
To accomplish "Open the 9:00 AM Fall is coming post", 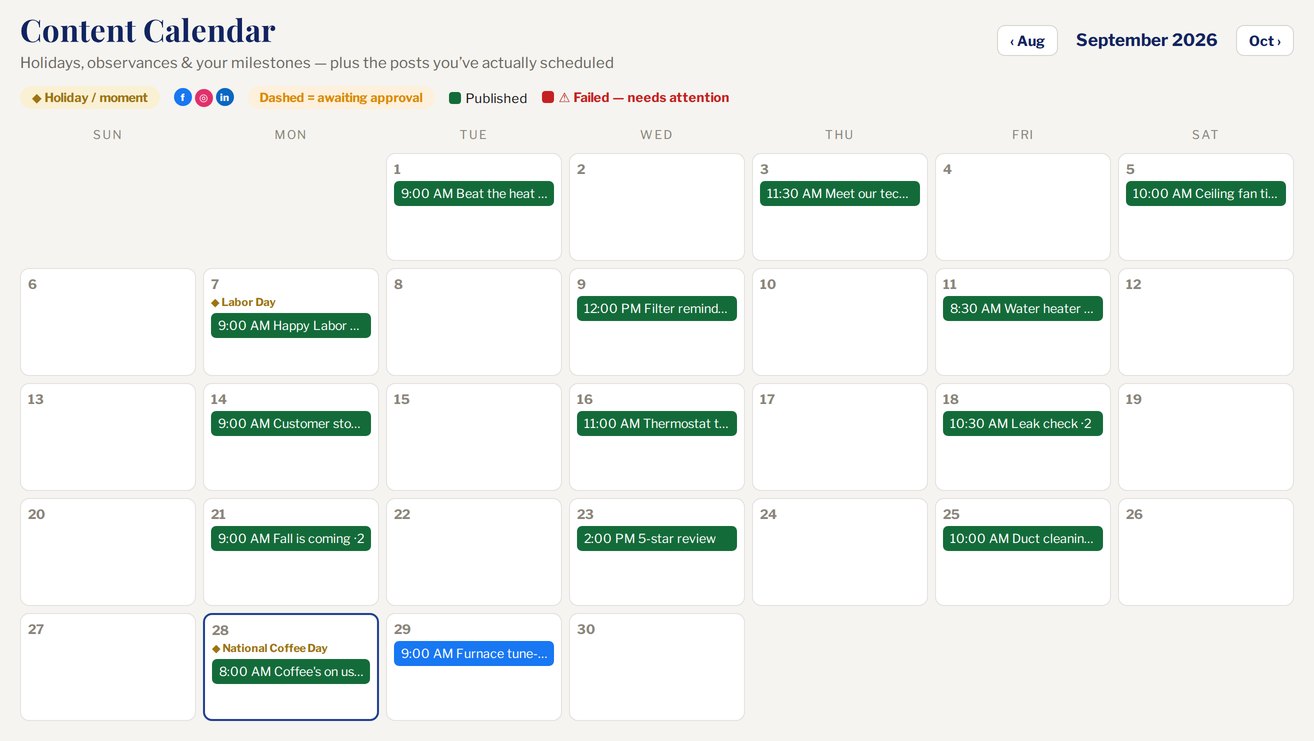I will coord(291,539).
